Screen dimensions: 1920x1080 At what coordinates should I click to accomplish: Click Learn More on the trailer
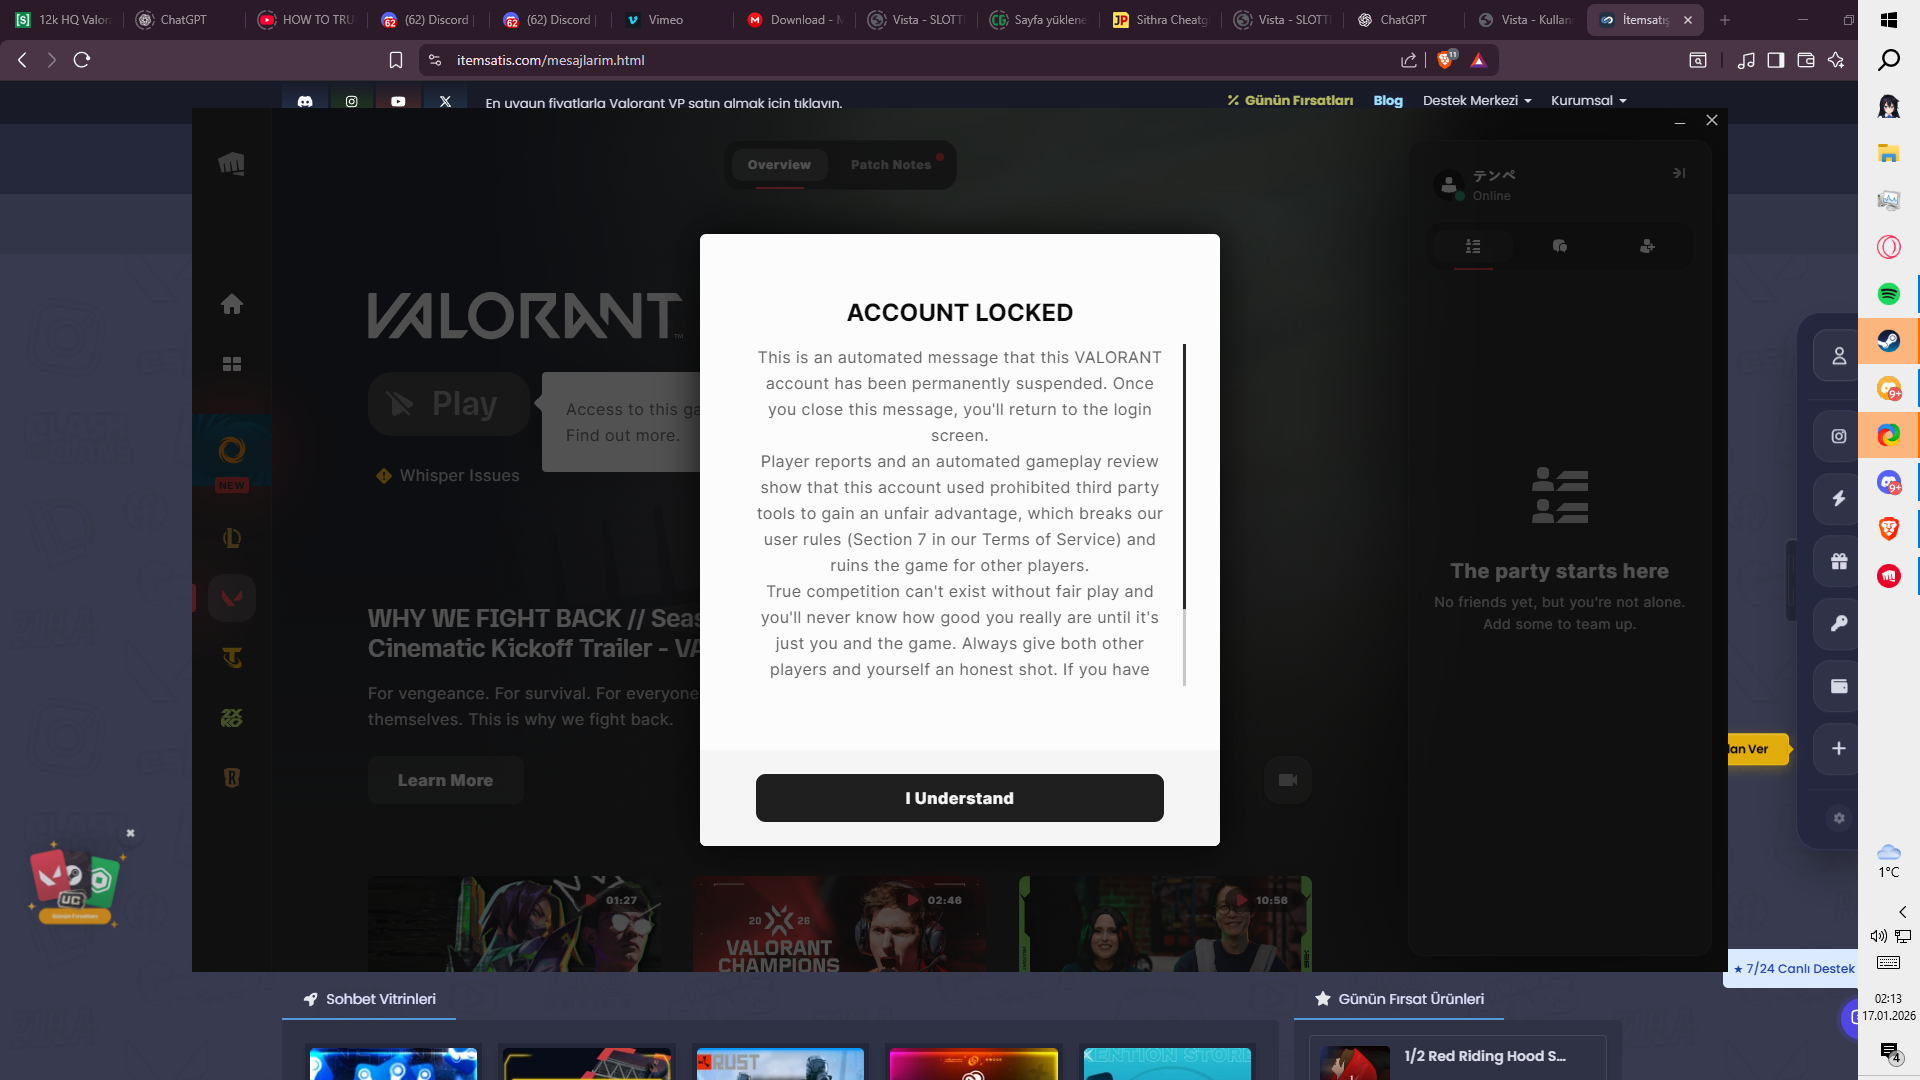(x=446, y=780)
